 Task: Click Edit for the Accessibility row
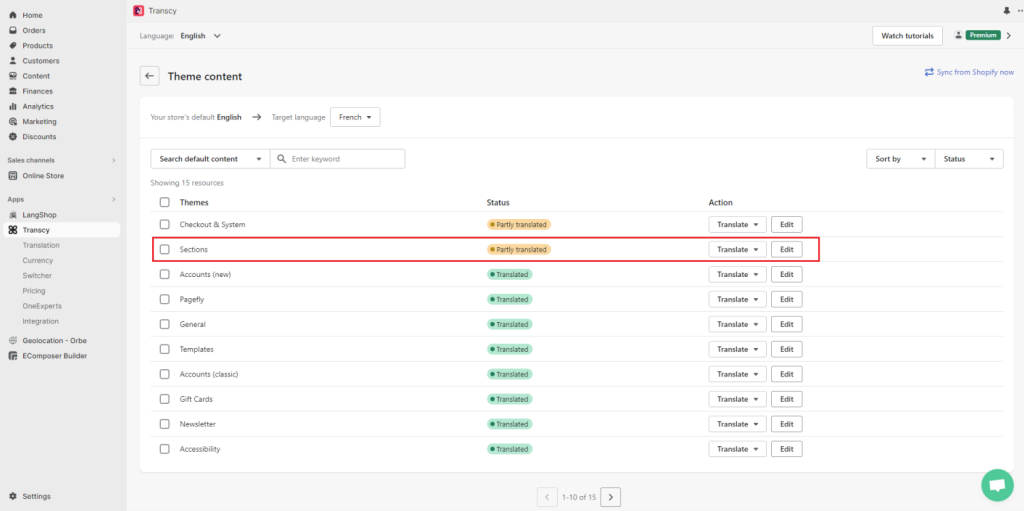786,449
